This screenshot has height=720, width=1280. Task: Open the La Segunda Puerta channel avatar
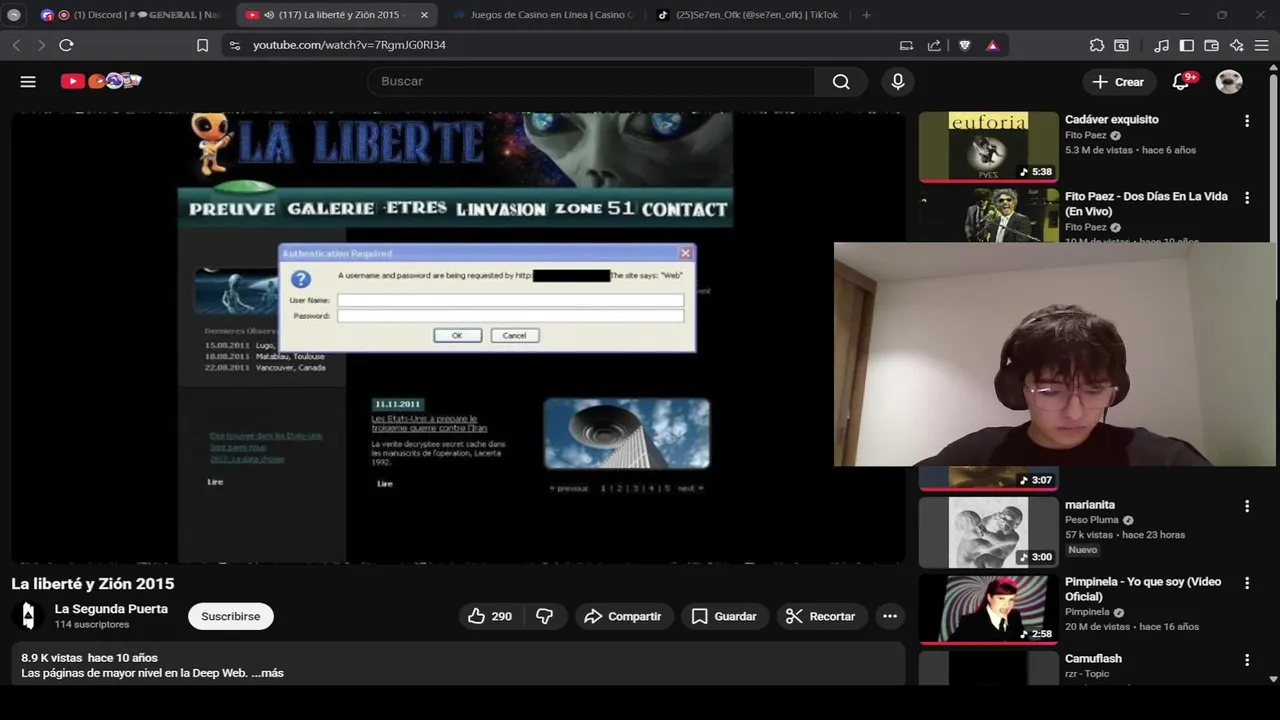coord(28,616)
